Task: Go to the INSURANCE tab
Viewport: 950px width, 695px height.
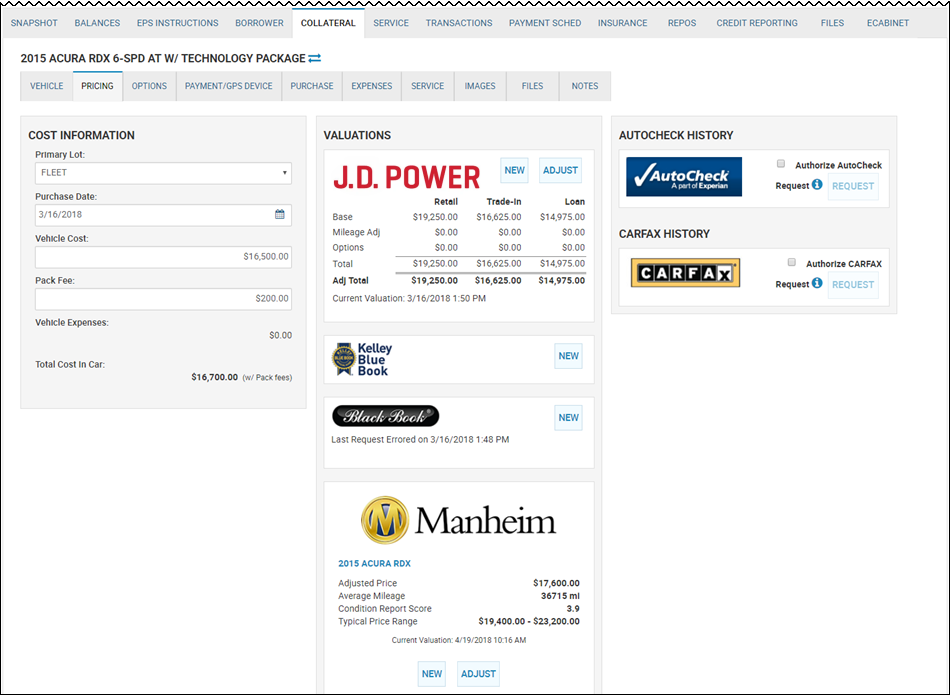Action: (x=622, y=23)
